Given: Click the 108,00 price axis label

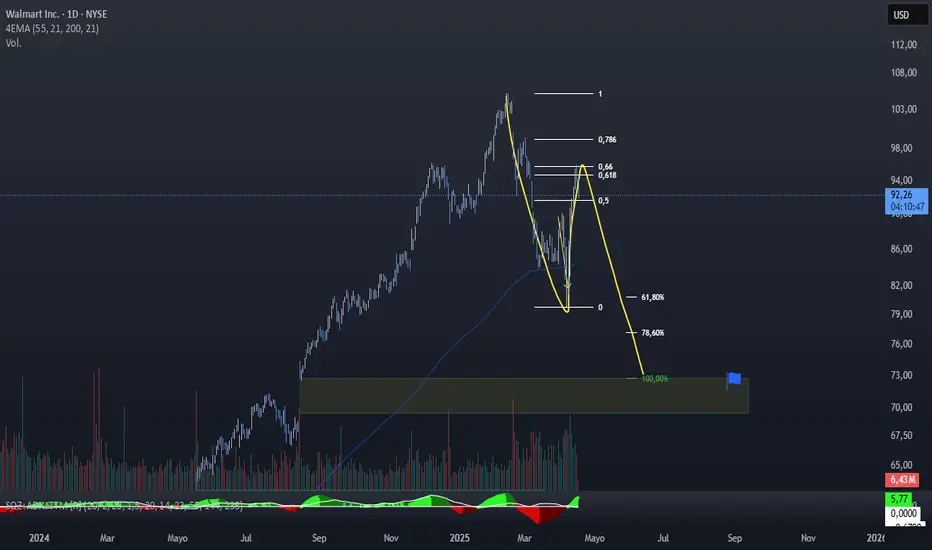Looking at the screenshot, I should (903, 73).
